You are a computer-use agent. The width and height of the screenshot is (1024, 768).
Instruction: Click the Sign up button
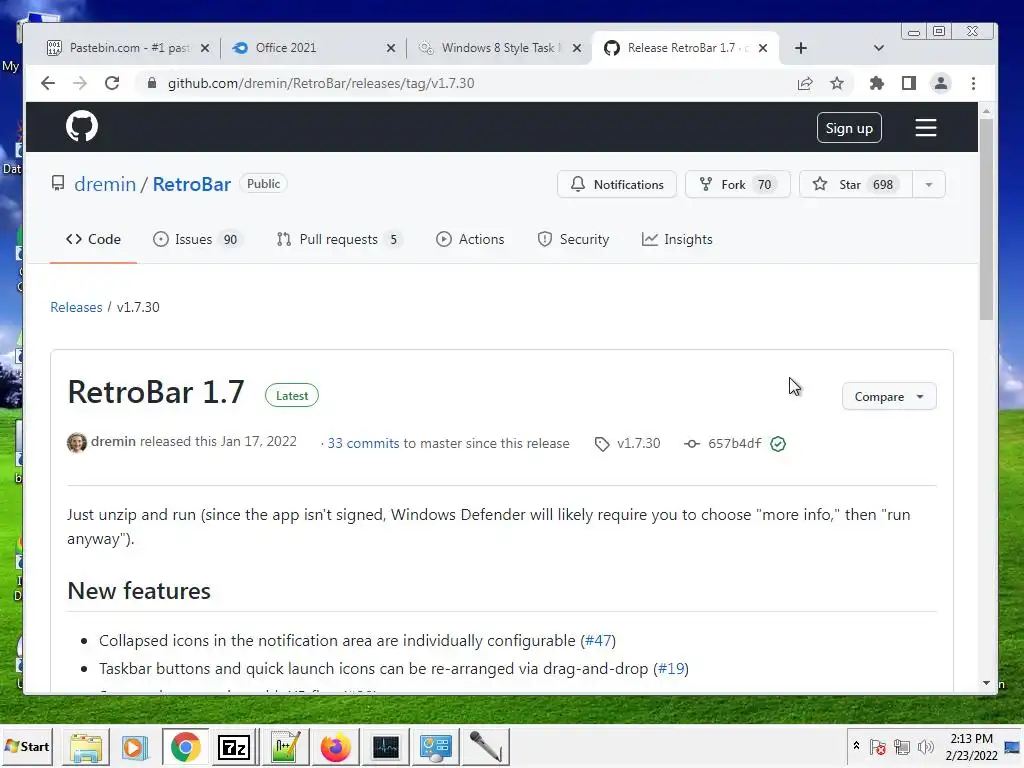tap(849, 128)
